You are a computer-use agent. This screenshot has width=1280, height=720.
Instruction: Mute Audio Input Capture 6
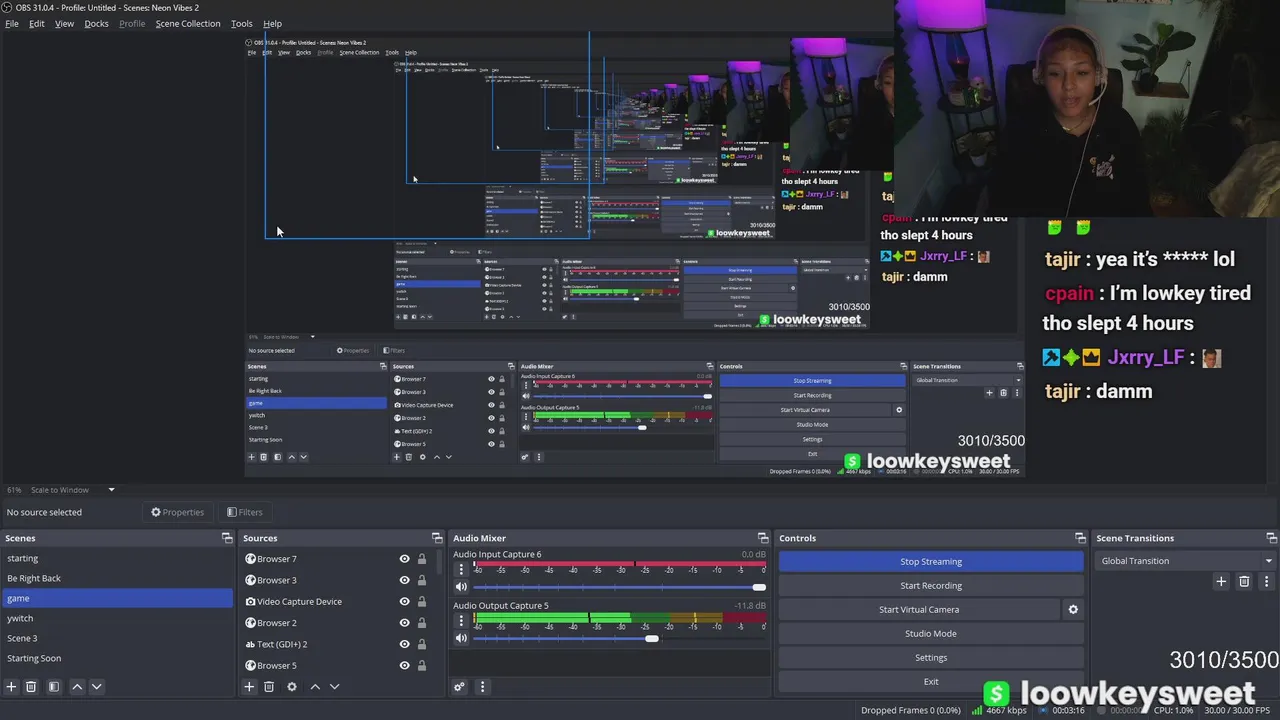(461, 587)
